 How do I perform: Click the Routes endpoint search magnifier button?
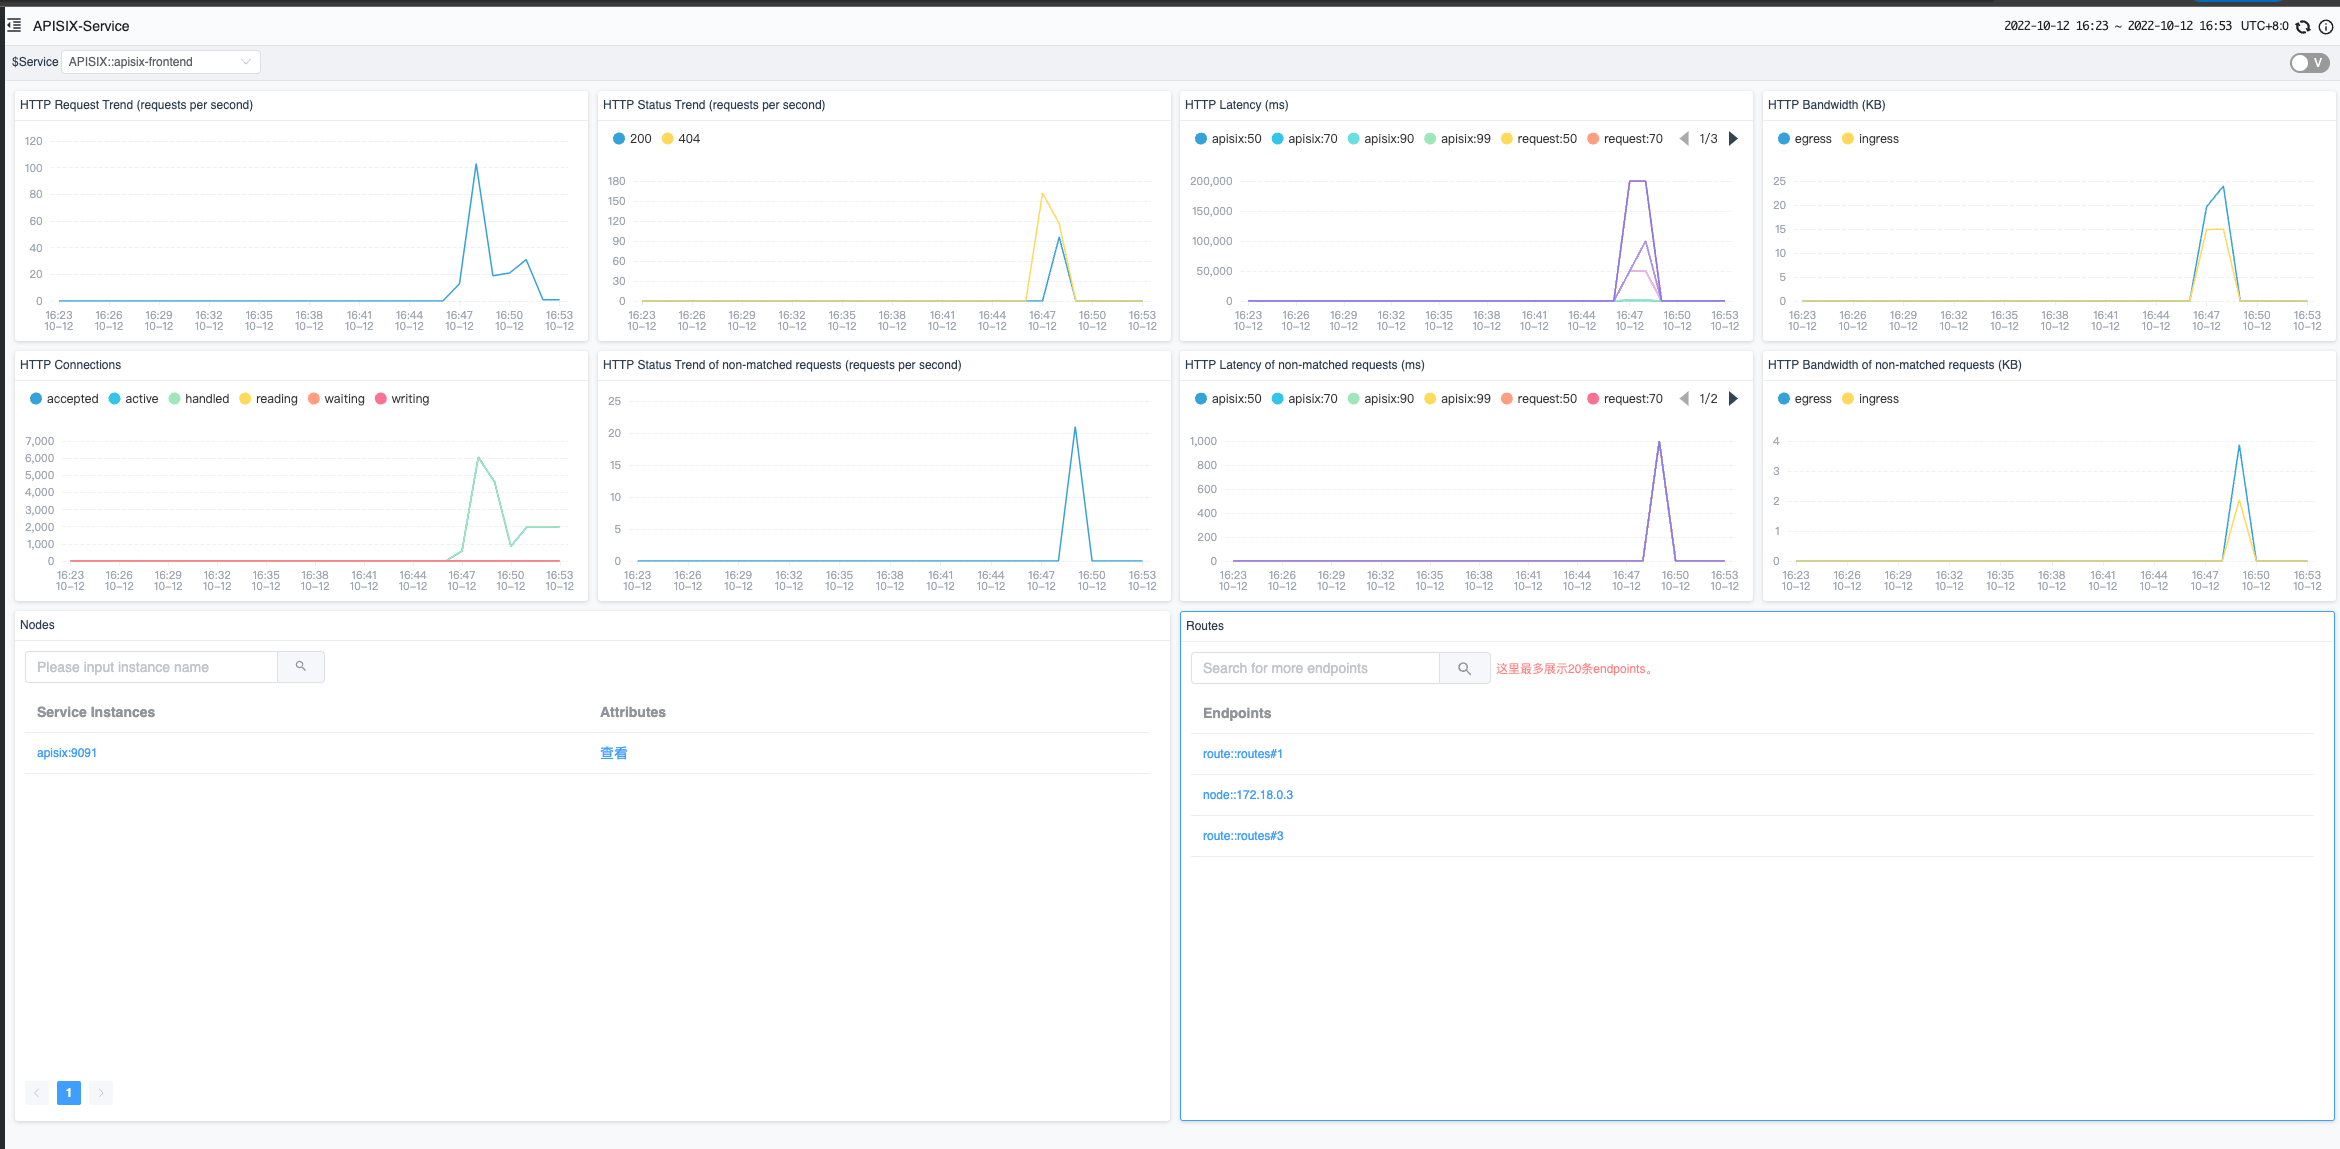1464,668
